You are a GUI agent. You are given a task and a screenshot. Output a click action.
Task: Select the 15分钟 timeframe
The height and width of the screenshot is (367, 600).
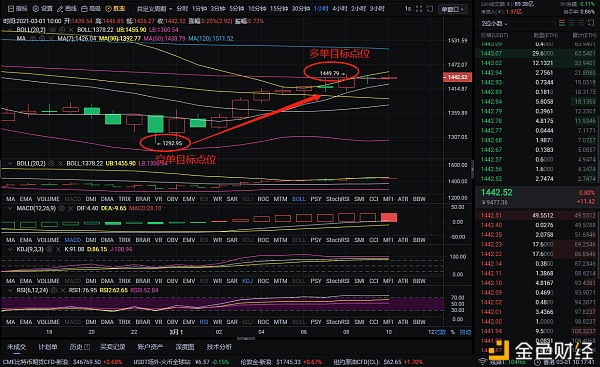pyautogui.click(x=279, y=8)
